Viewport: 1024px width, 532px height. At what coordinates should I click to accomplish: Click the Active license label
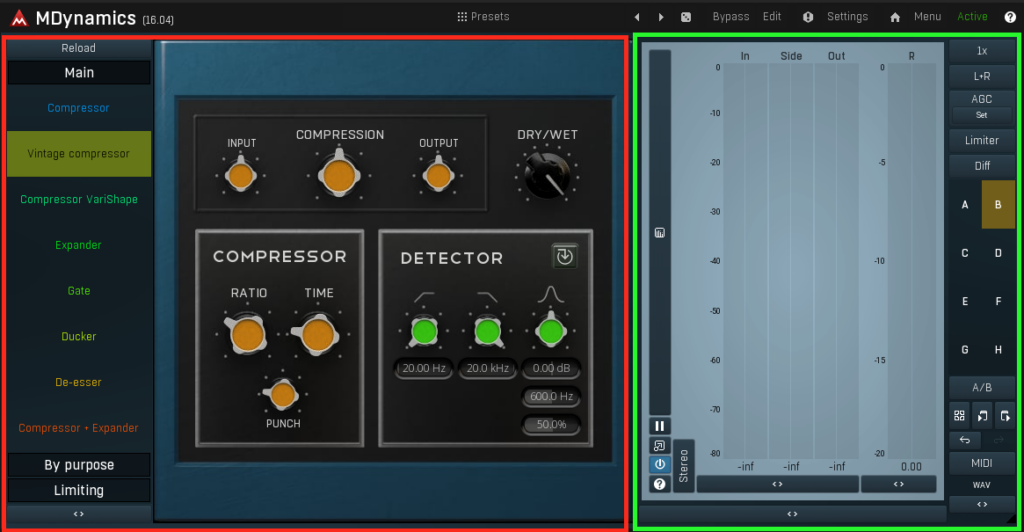(972, 16)
